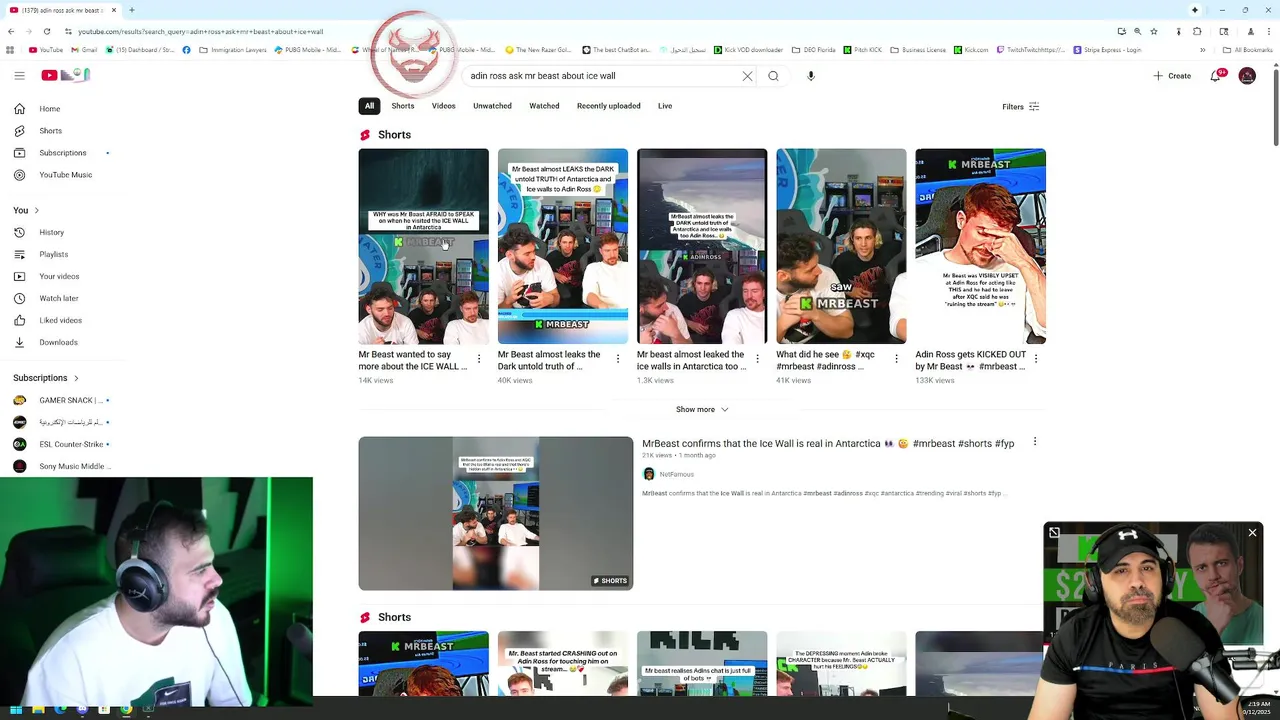Open the GAMER SNACK subscription channel
Viewport: 1280px width, 720px height.
62,400
